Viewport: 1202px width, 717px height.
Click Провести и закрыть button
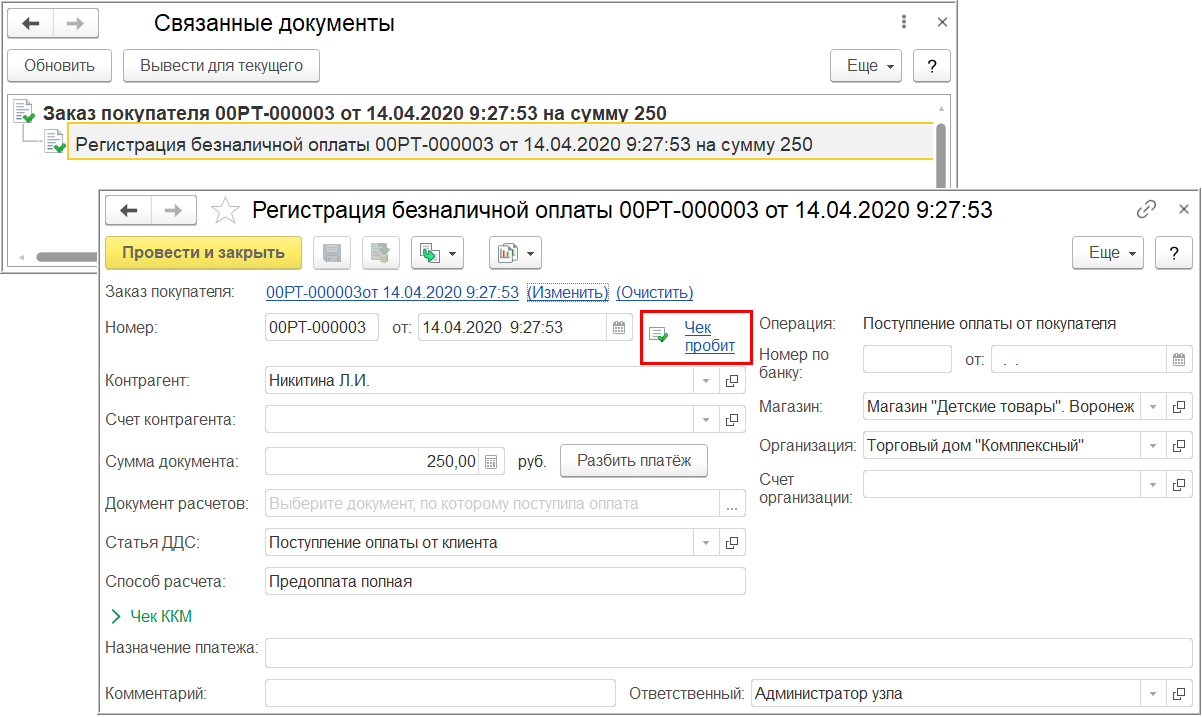click(x=203, y=253)
